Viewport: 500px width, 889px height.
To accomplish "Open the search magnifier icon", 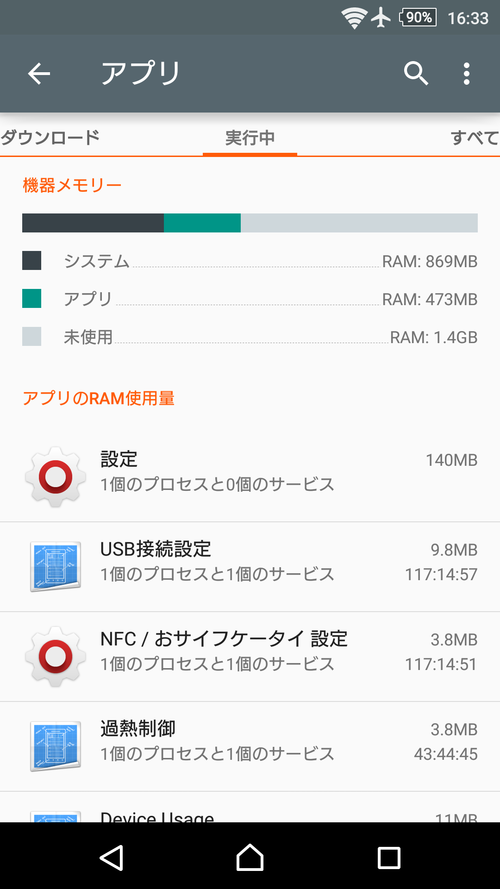I will tap(416, 74).
